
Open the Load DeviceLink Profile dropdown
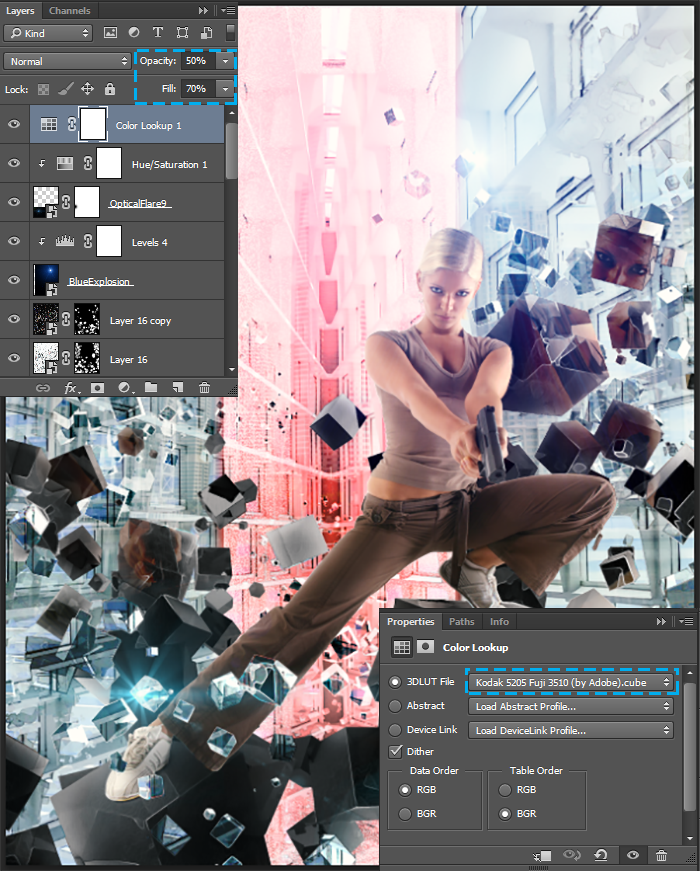point(571,730)
